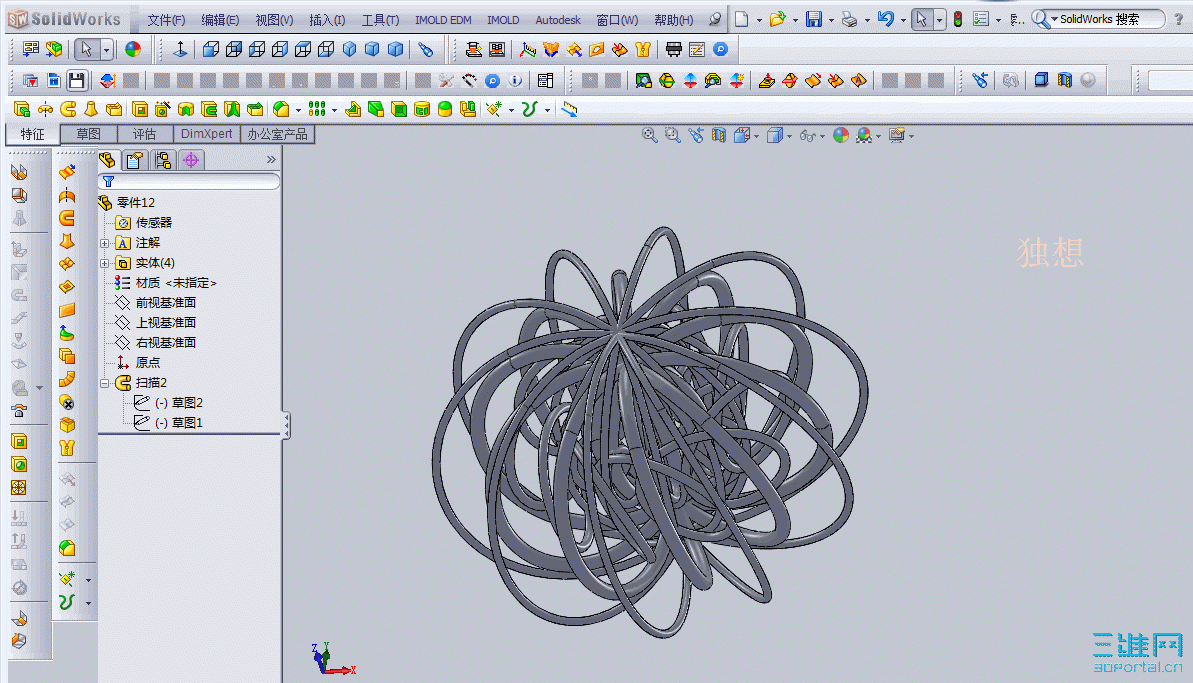The image size is (1193, 683).
Task: Click the Edit Appearance colored ball icon
Action: tap(840, 134)
